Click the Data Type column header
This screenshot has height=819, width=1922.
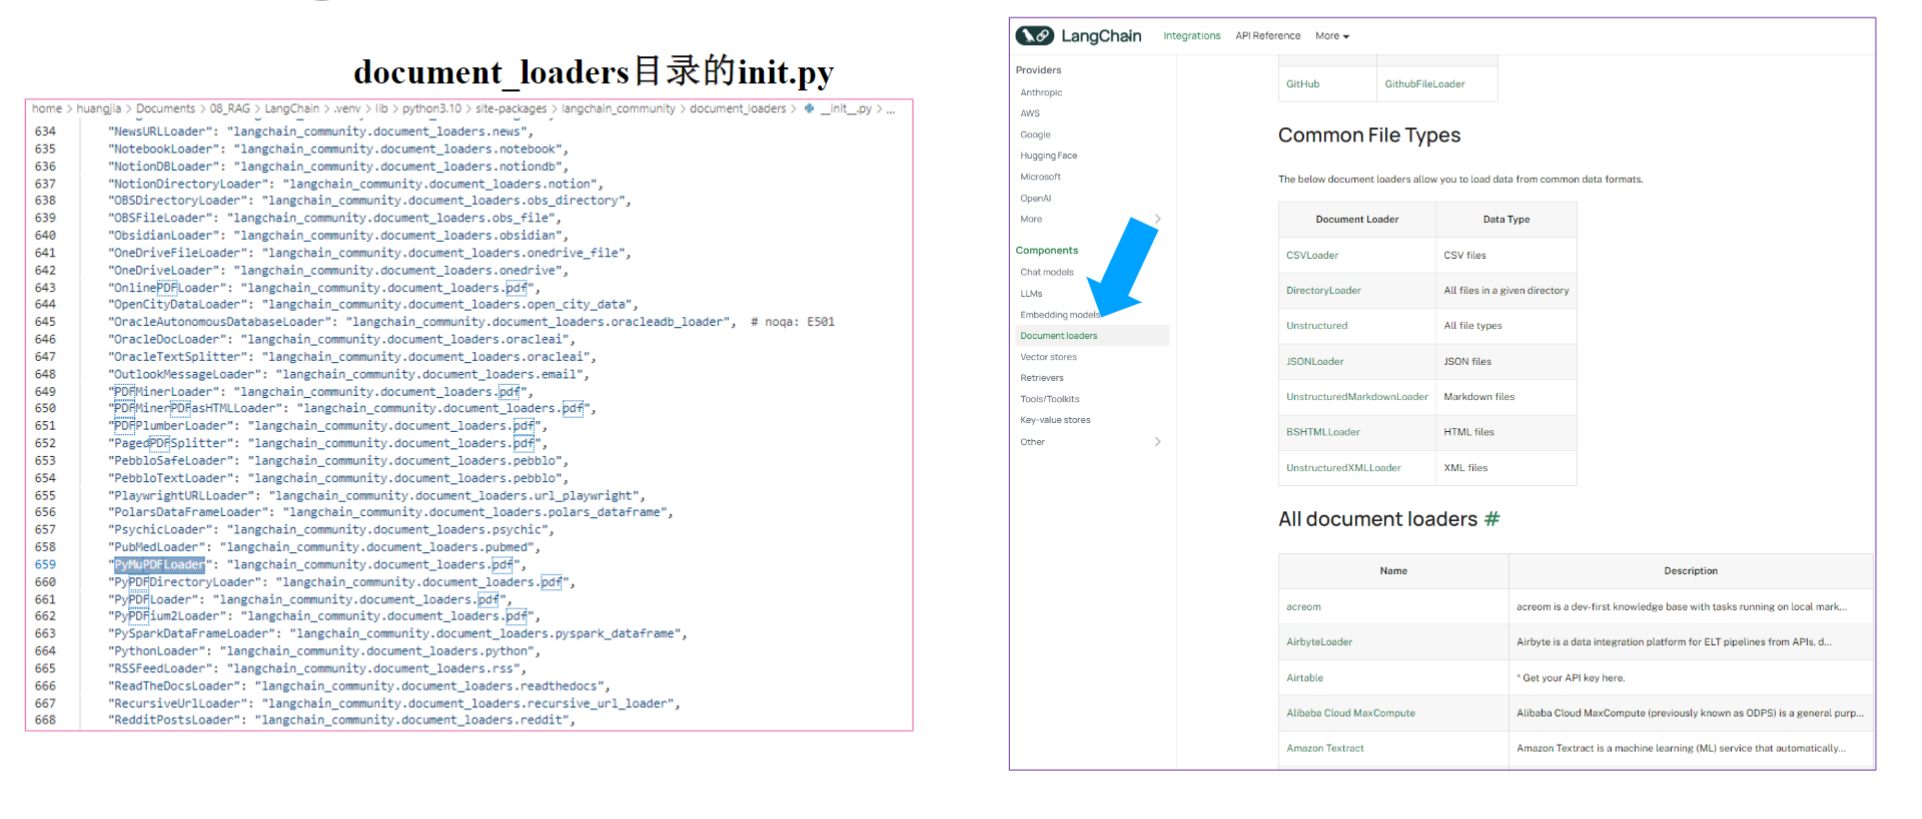pos(1506,219)
